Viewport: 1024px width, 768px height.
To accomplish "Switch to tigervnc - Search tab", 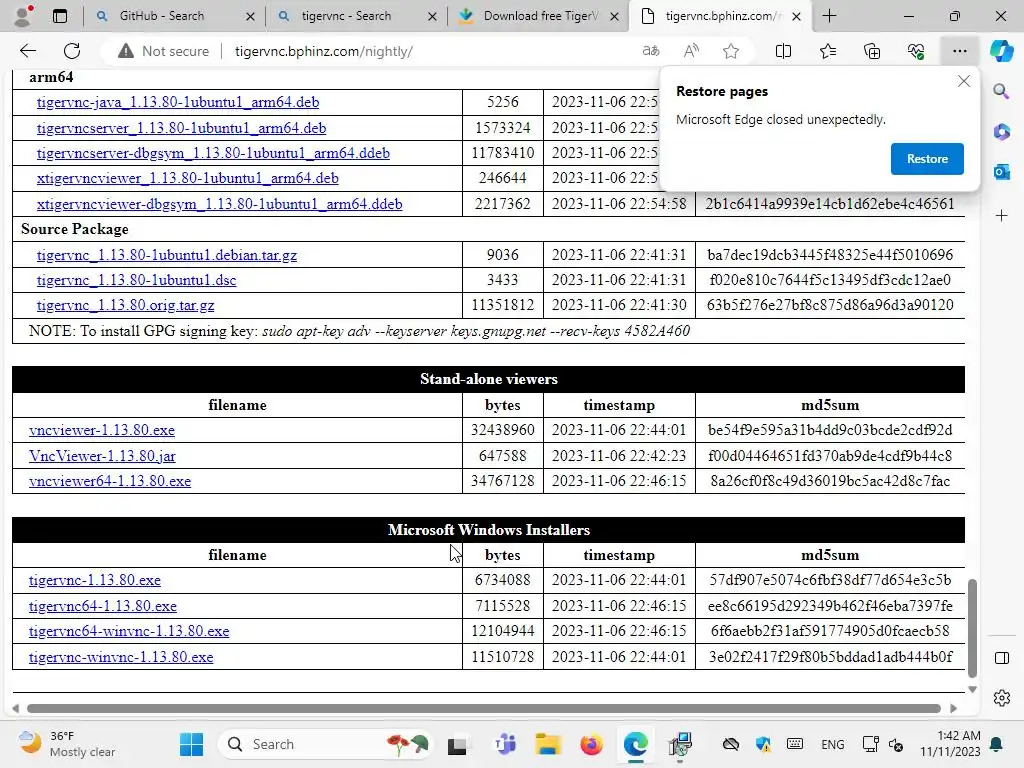I will [347, 16].
